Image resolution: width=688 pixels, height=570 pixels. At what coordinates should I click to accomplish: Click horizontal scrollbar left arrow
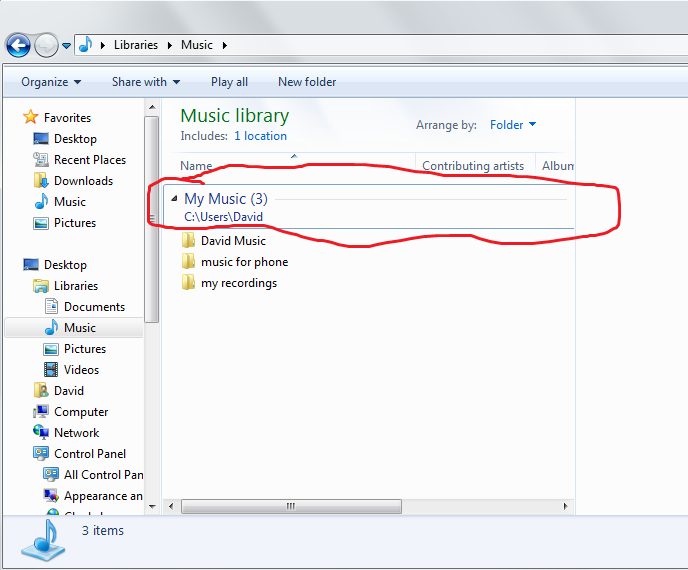(x=171, y=506)
